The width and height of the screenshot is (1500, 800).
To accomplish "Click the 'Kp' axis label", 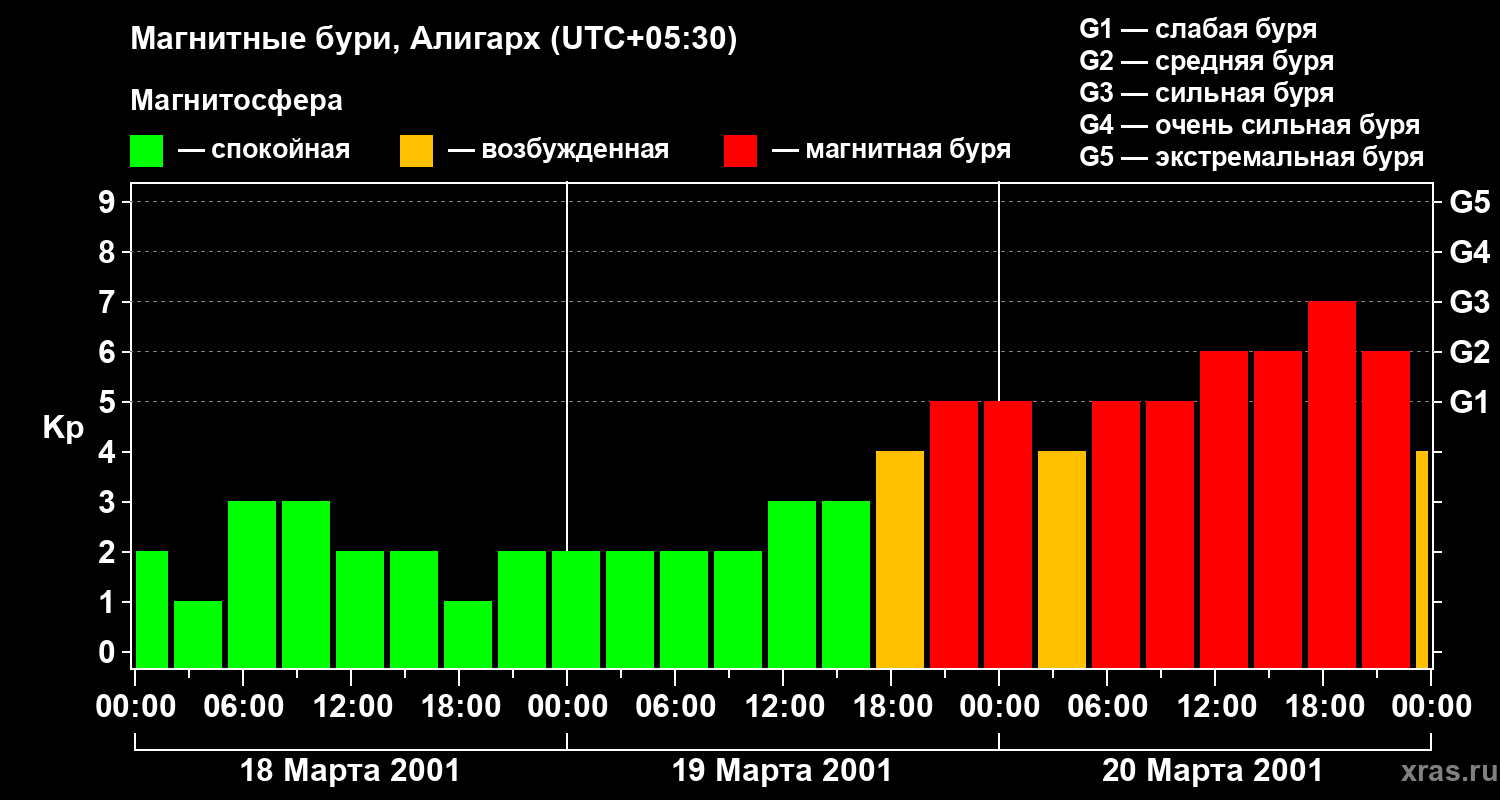I will click(x=64, y=428).
